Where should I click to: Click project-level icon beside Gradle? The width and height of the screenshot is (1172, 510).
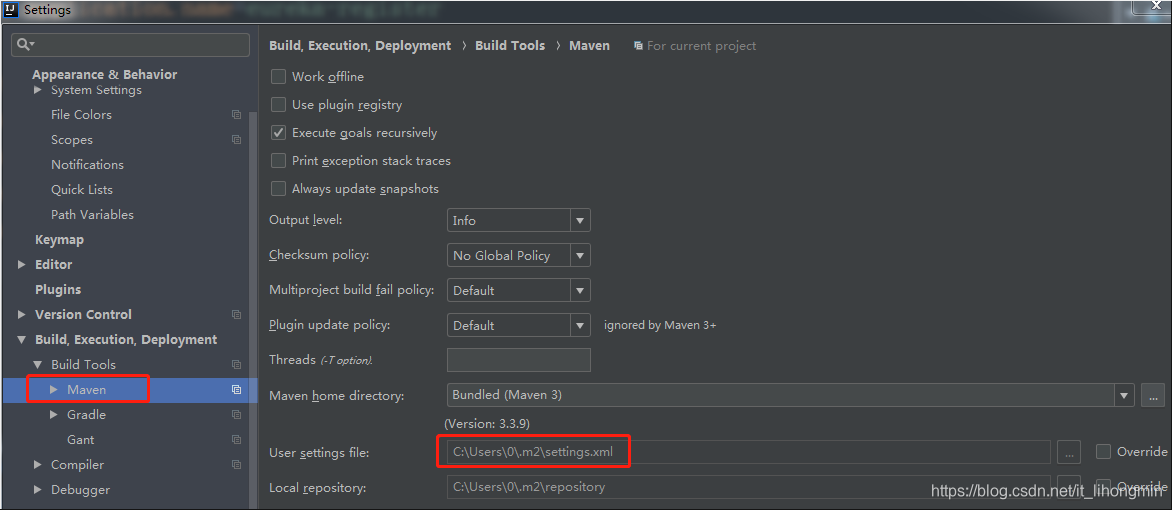pyautogui.click(x=236, y=415)
